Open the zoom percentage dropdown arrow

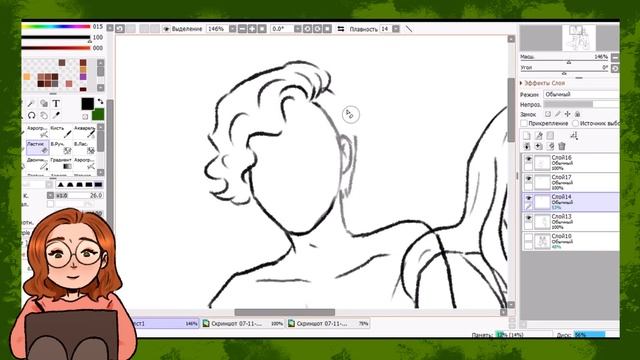(x=232, y=29)
